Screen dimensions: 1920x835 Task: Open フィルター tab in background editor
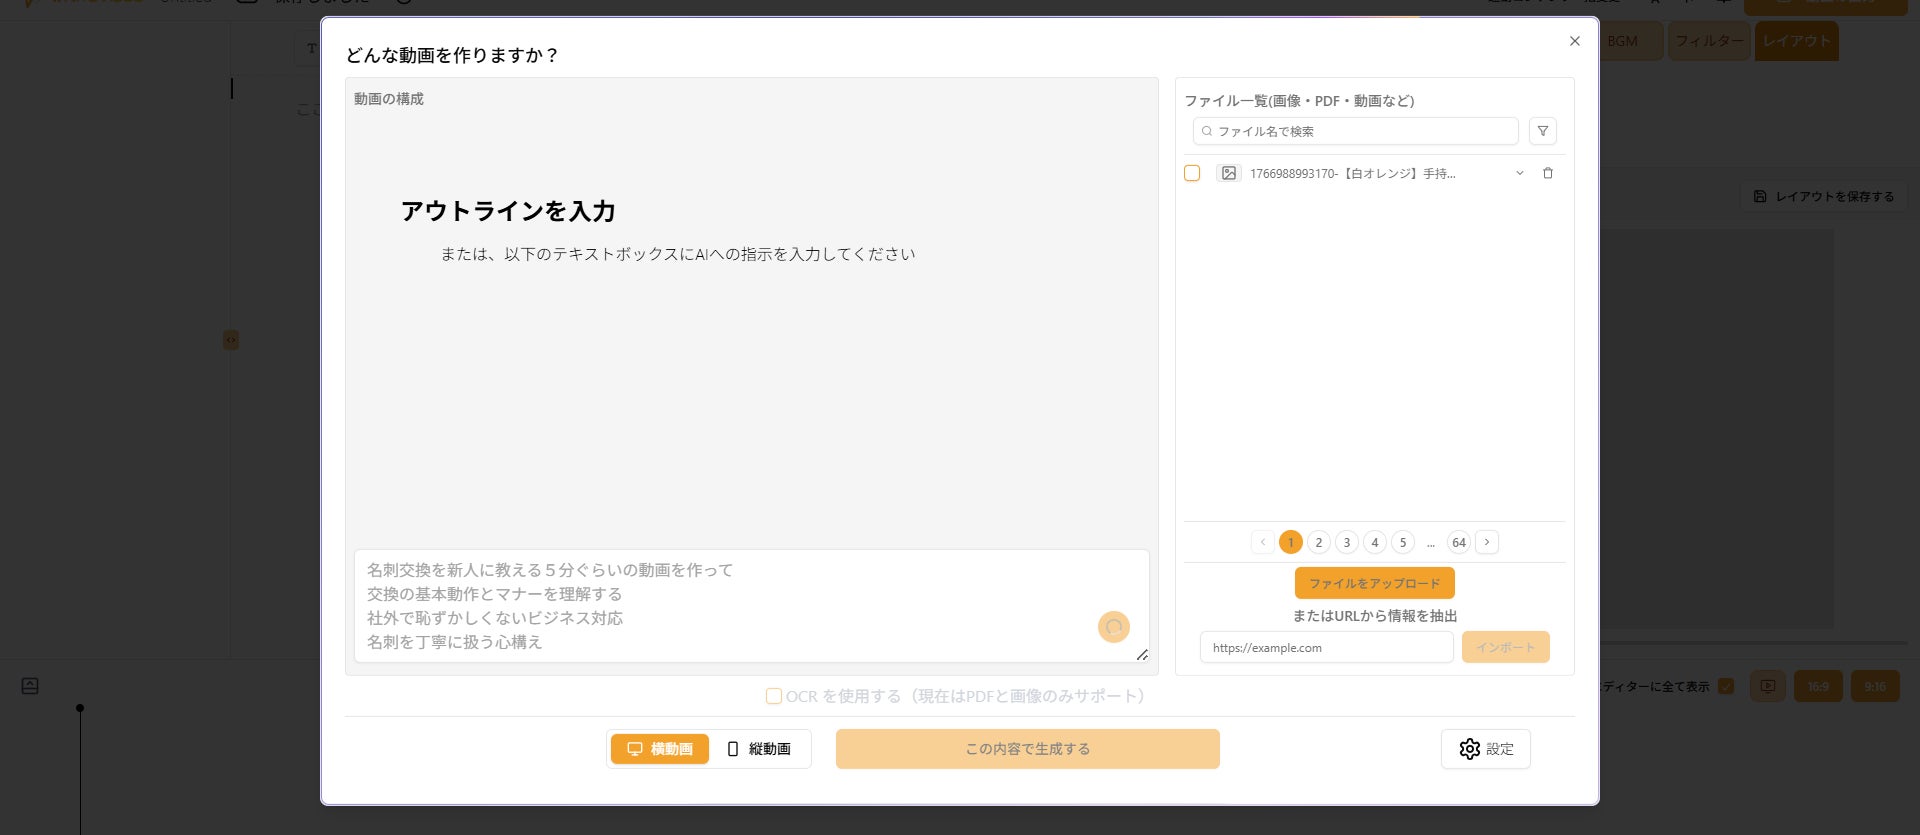(x=1709, y=41)
